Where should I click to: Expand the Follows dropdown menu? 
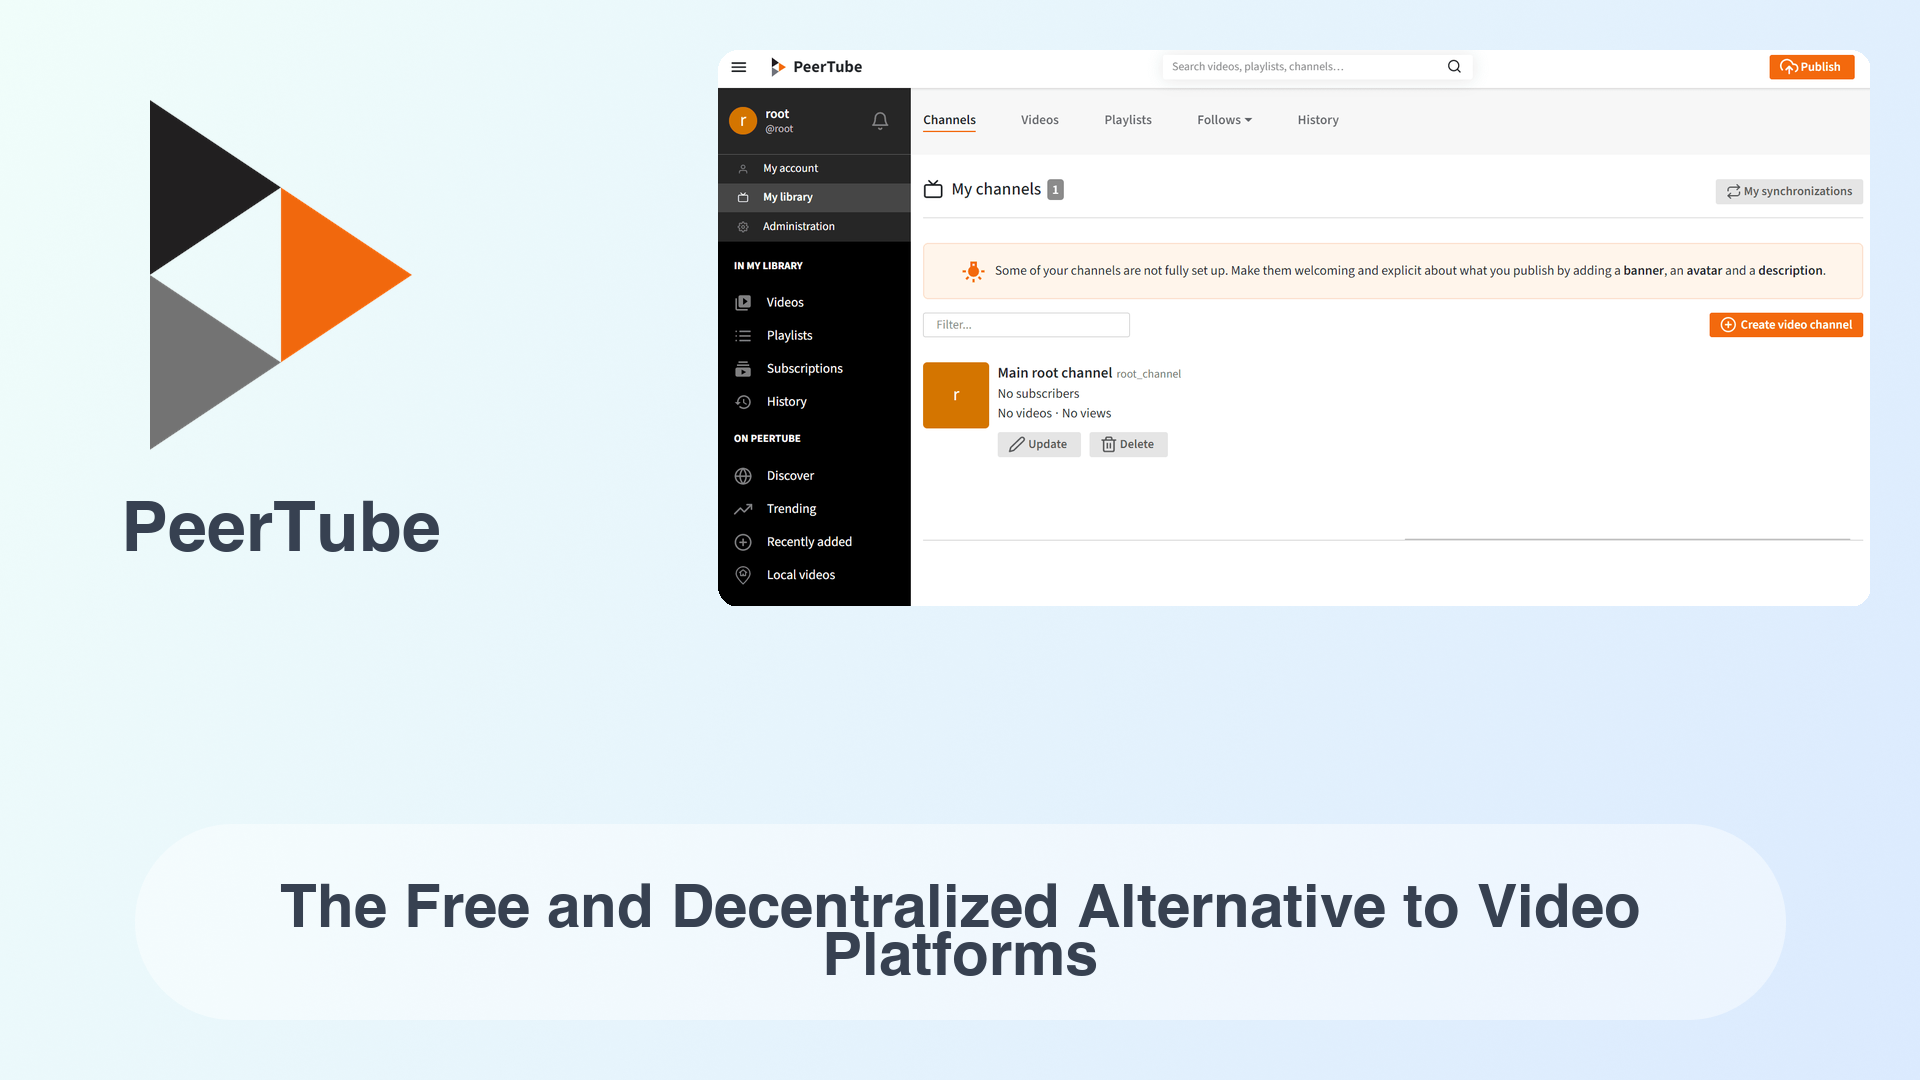pyautogui.click(x=1222, y=120)
